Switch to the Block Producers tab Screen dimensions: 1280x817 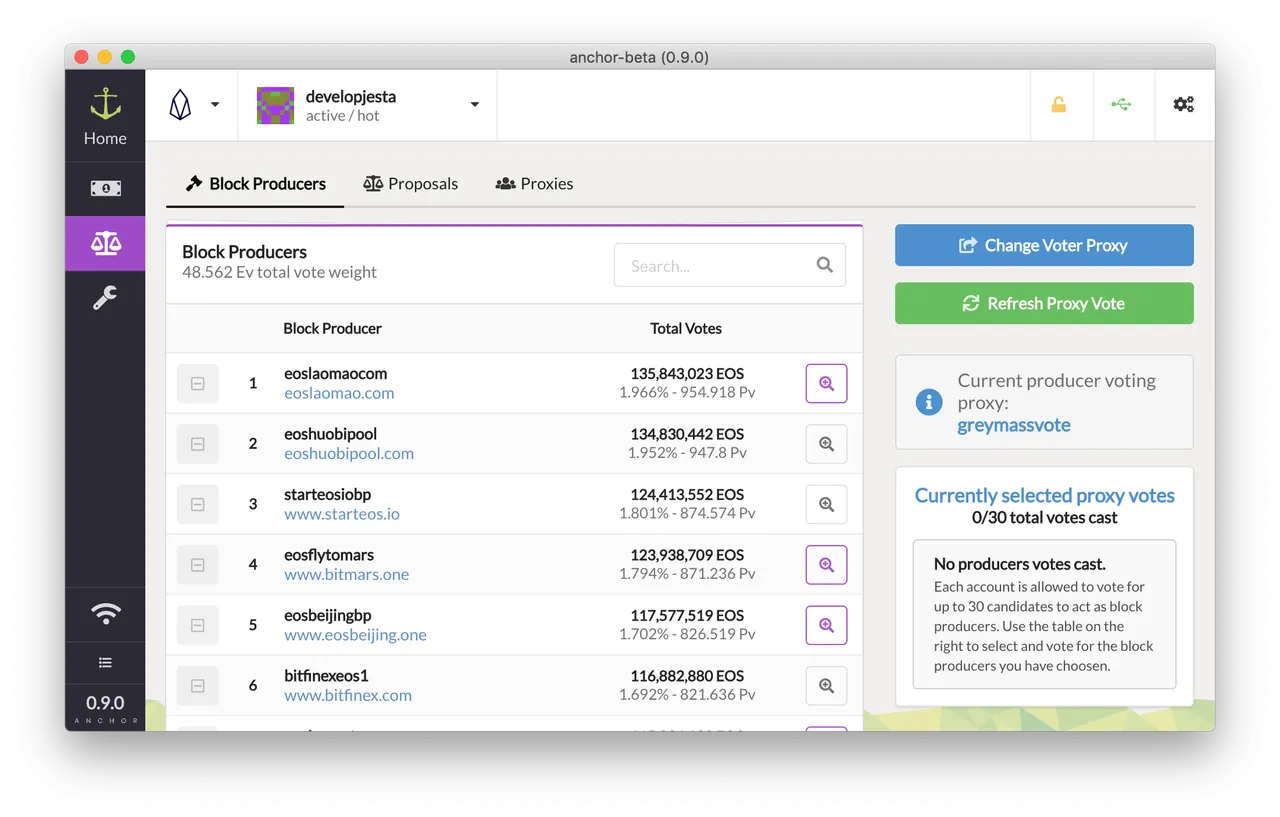pyautogui.click(x=255, y=184)
